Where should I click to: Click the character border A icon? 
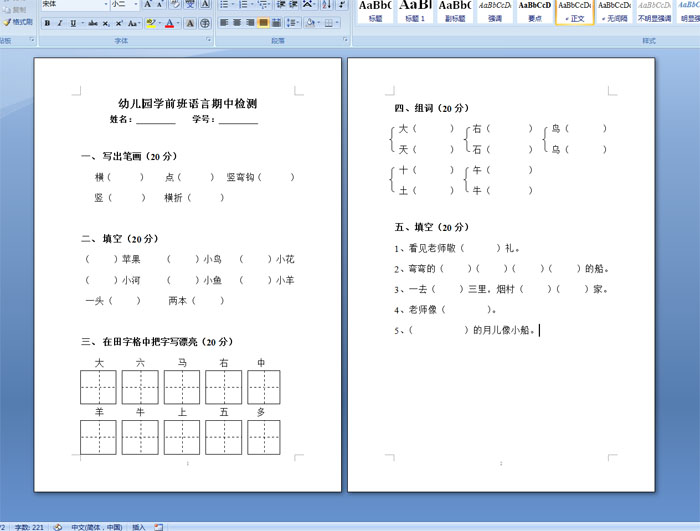[205, 4]
